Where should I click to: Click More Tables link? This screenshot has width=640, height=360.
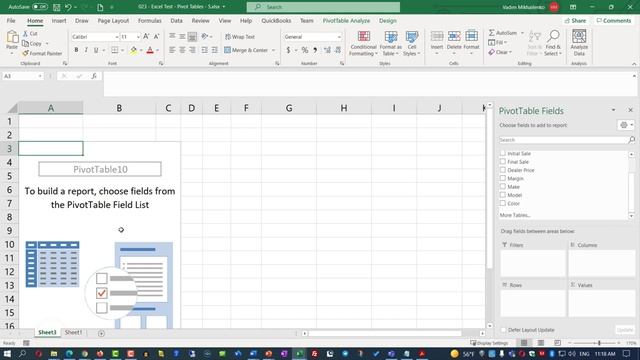click(515, 215)
